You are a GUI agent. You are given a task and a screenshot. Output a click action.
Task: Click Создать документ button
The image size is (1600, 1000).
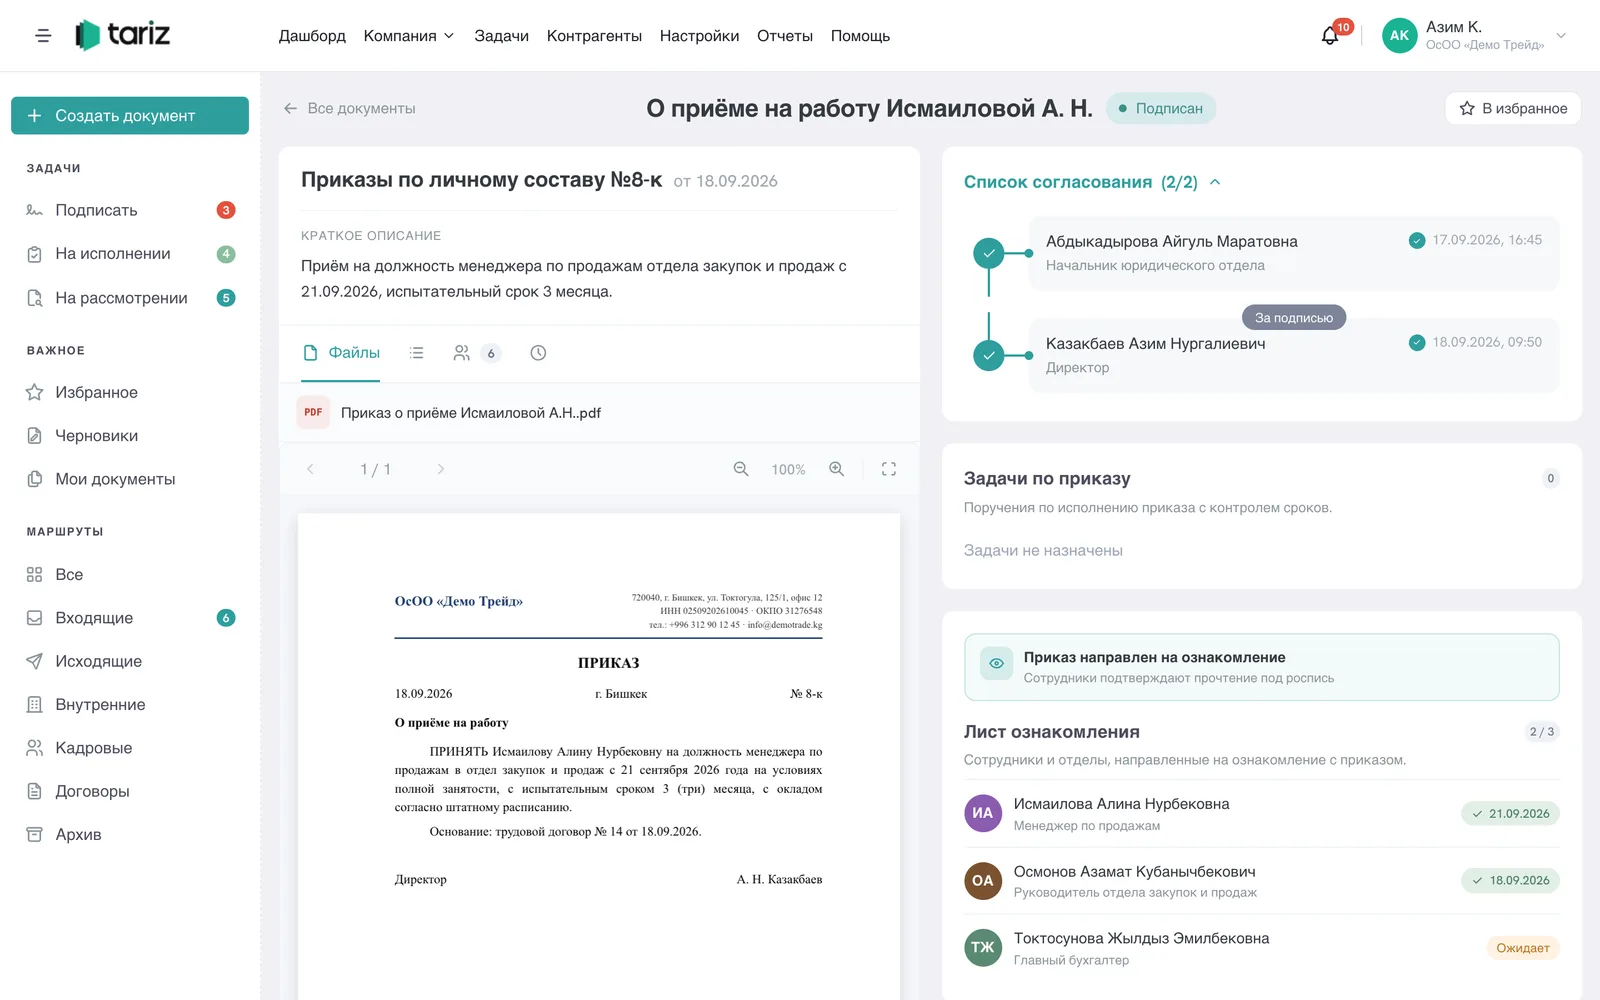[130, 115]
